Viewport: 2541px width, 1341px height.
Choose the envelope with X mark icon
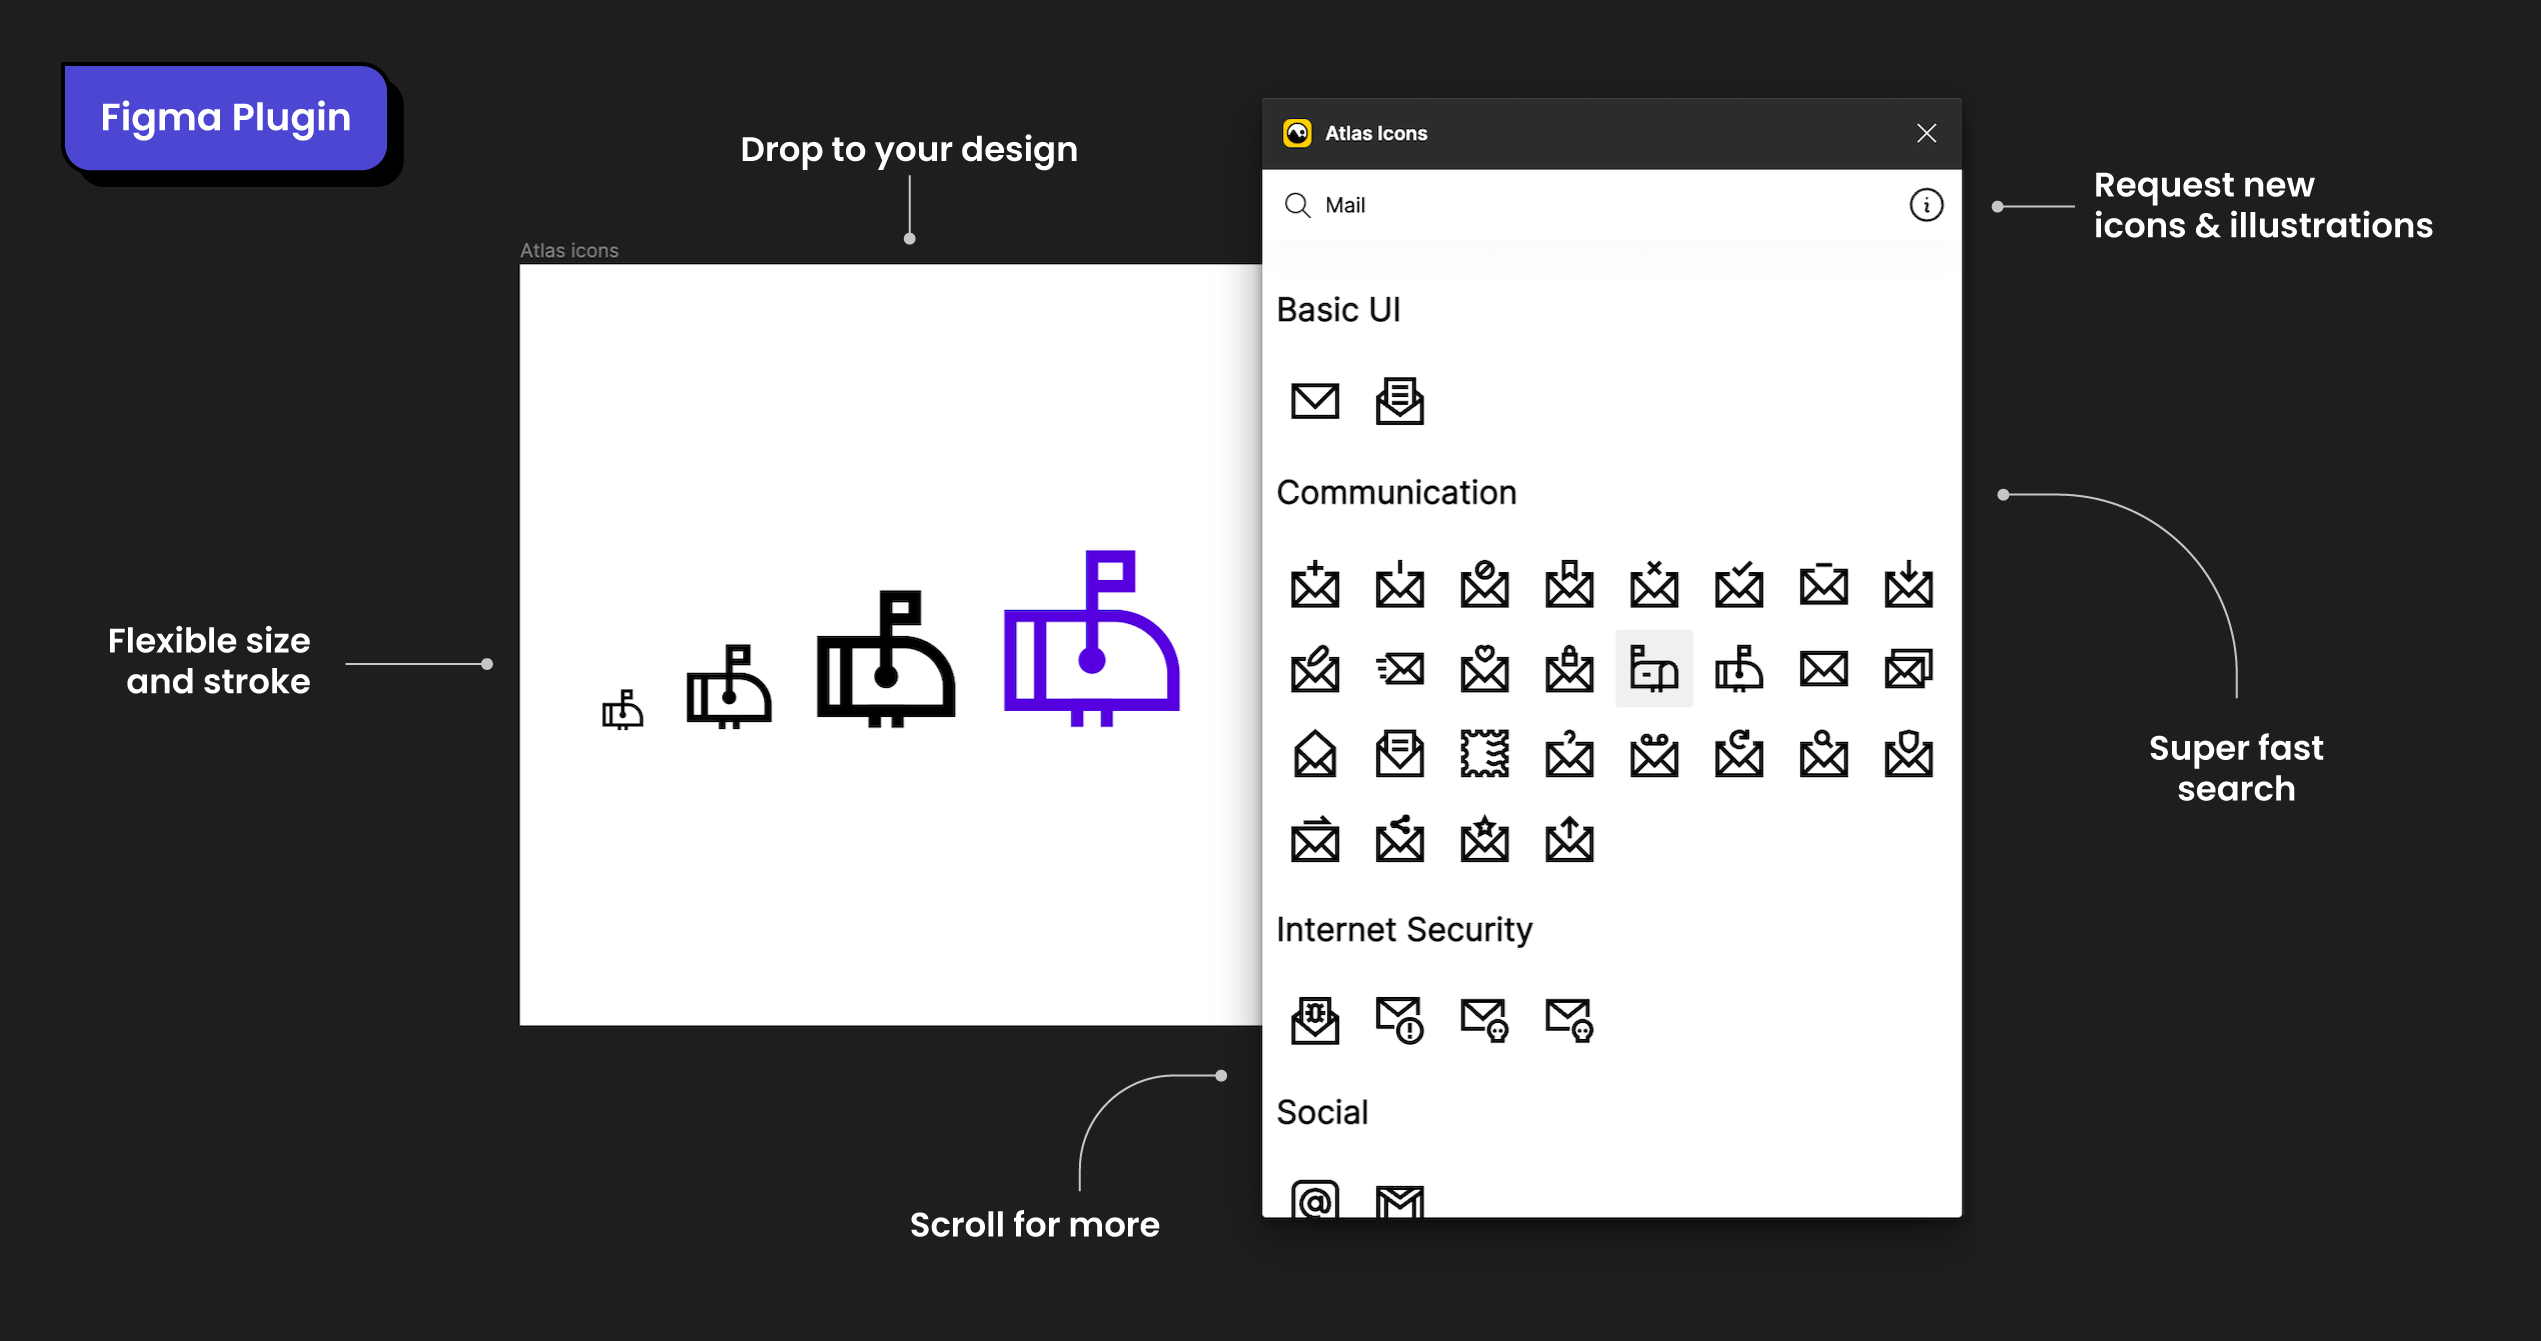[x=1654, y=585]
